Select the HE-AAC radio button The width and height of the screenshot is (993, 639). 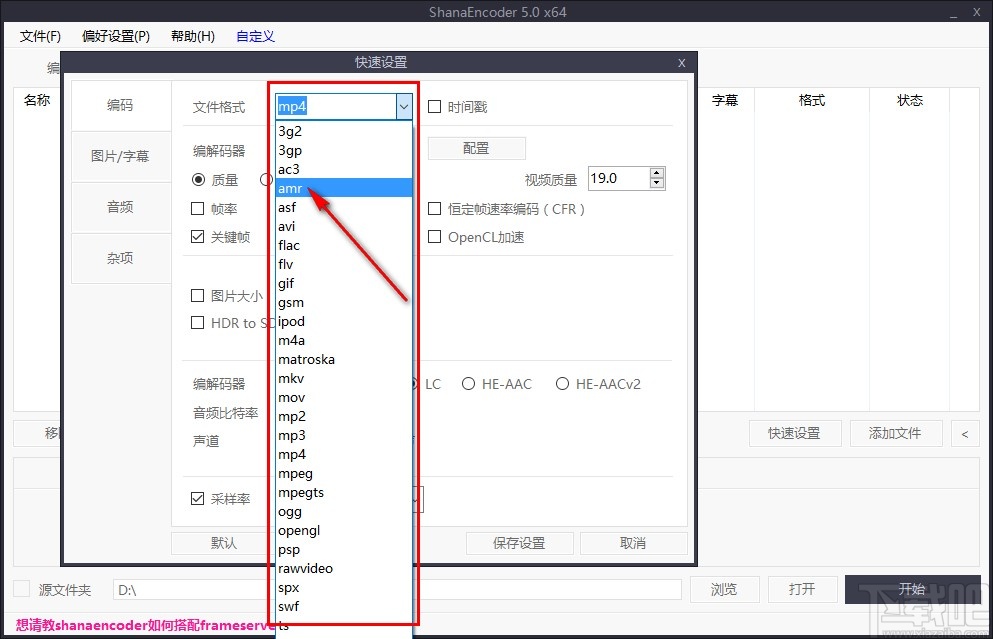click(468, 384)
